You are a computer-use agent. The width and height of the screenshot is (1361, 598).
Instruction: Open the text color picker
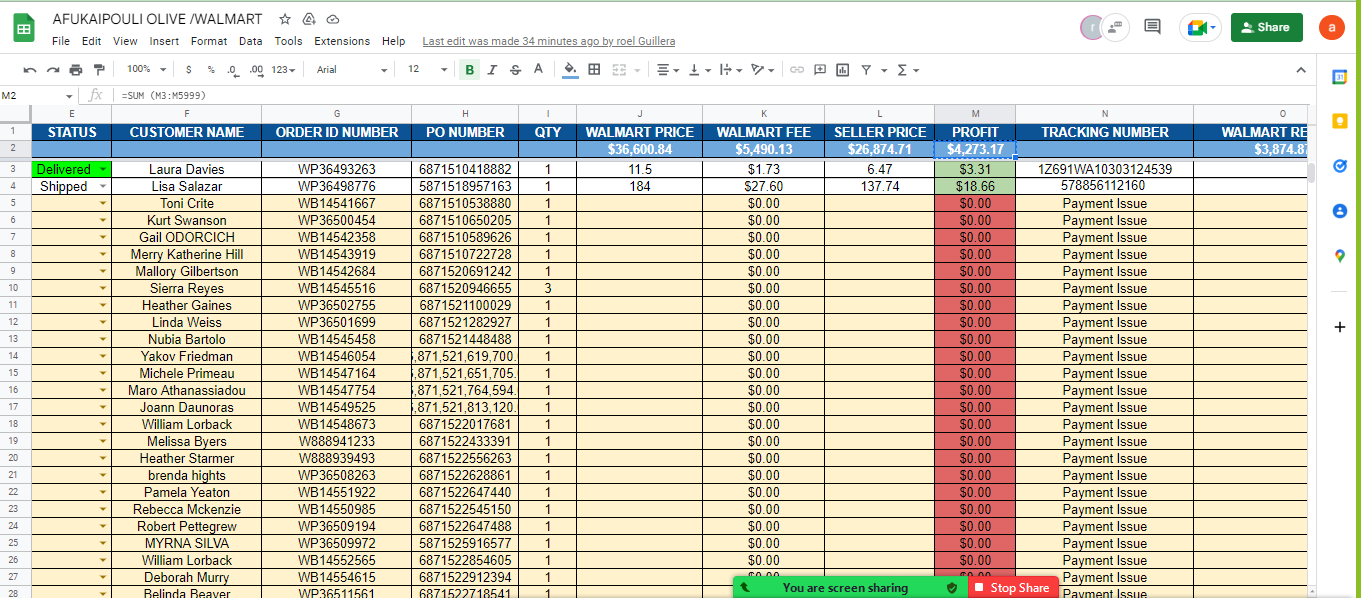point(538,70)
